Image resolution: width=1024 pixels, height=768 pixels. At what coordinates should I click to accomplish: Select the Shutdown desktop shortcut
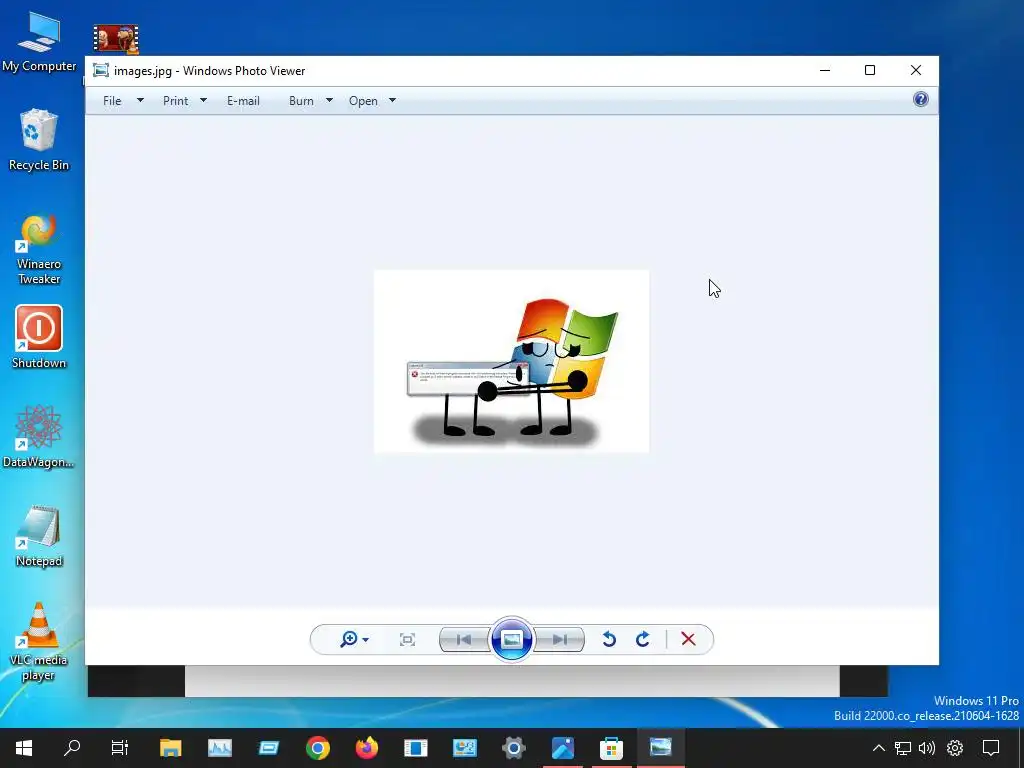[x=39, y=337]
